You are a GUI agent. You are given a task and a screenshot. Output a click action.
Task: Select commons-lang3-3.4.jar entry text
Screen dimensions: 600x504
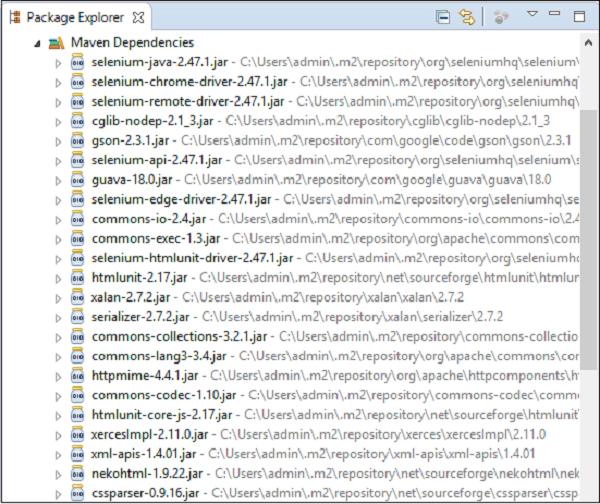coord(159,356)
